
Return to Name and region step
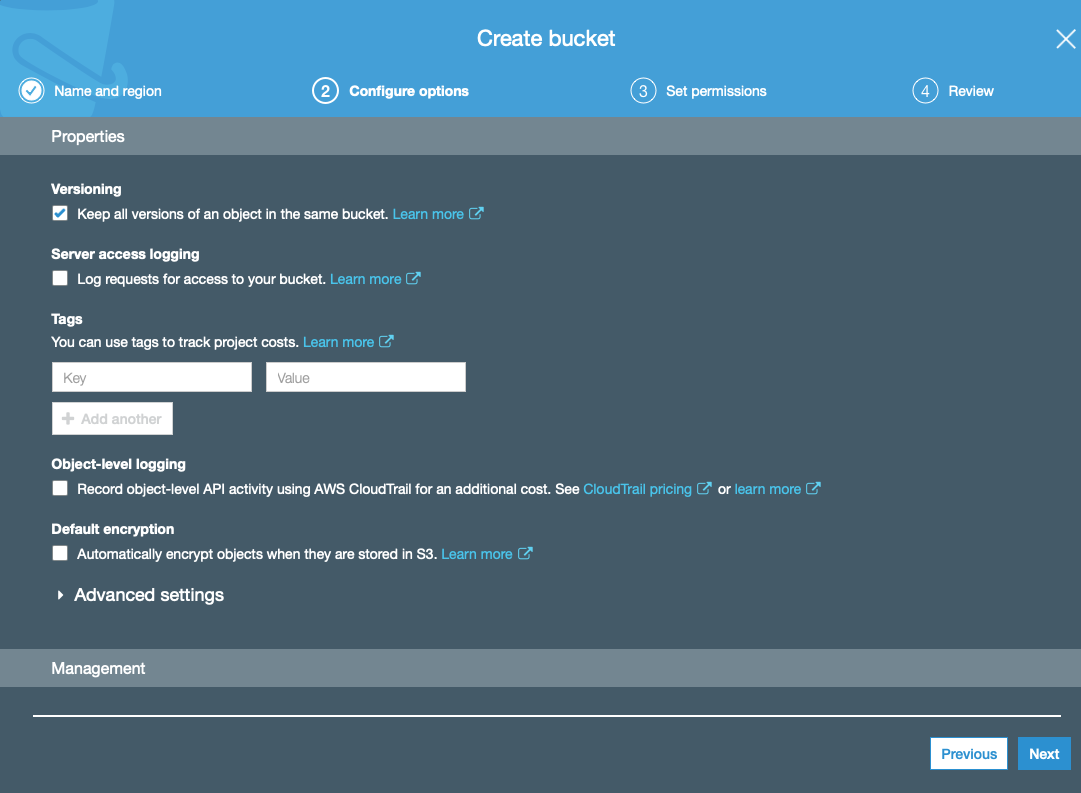click(x=107, y=91)
